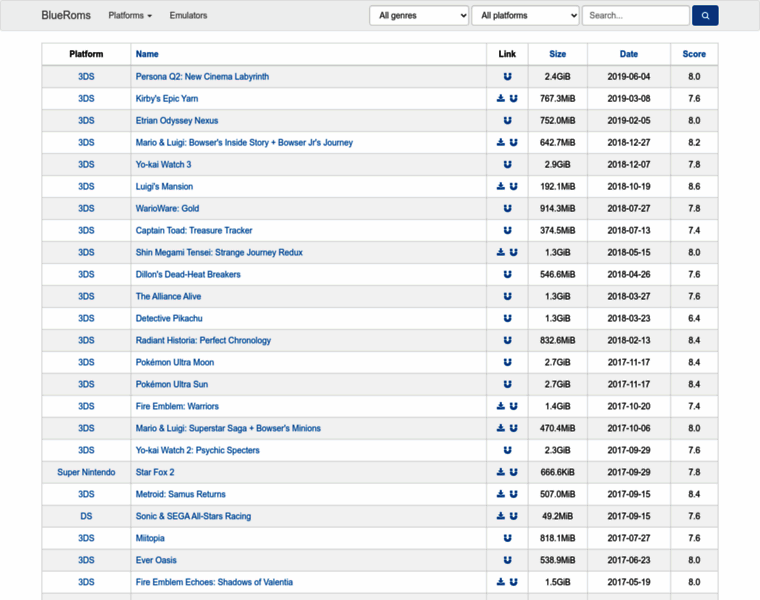
Task: Click download icon for Fire Emblem Echoes
Action: coord(501,582)
